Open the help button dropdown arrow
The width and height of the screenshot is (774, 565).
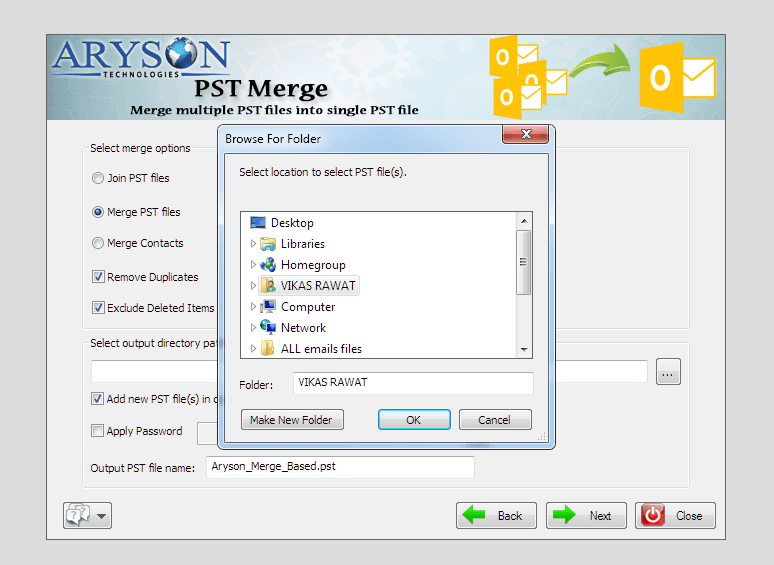tap(101, 516)
